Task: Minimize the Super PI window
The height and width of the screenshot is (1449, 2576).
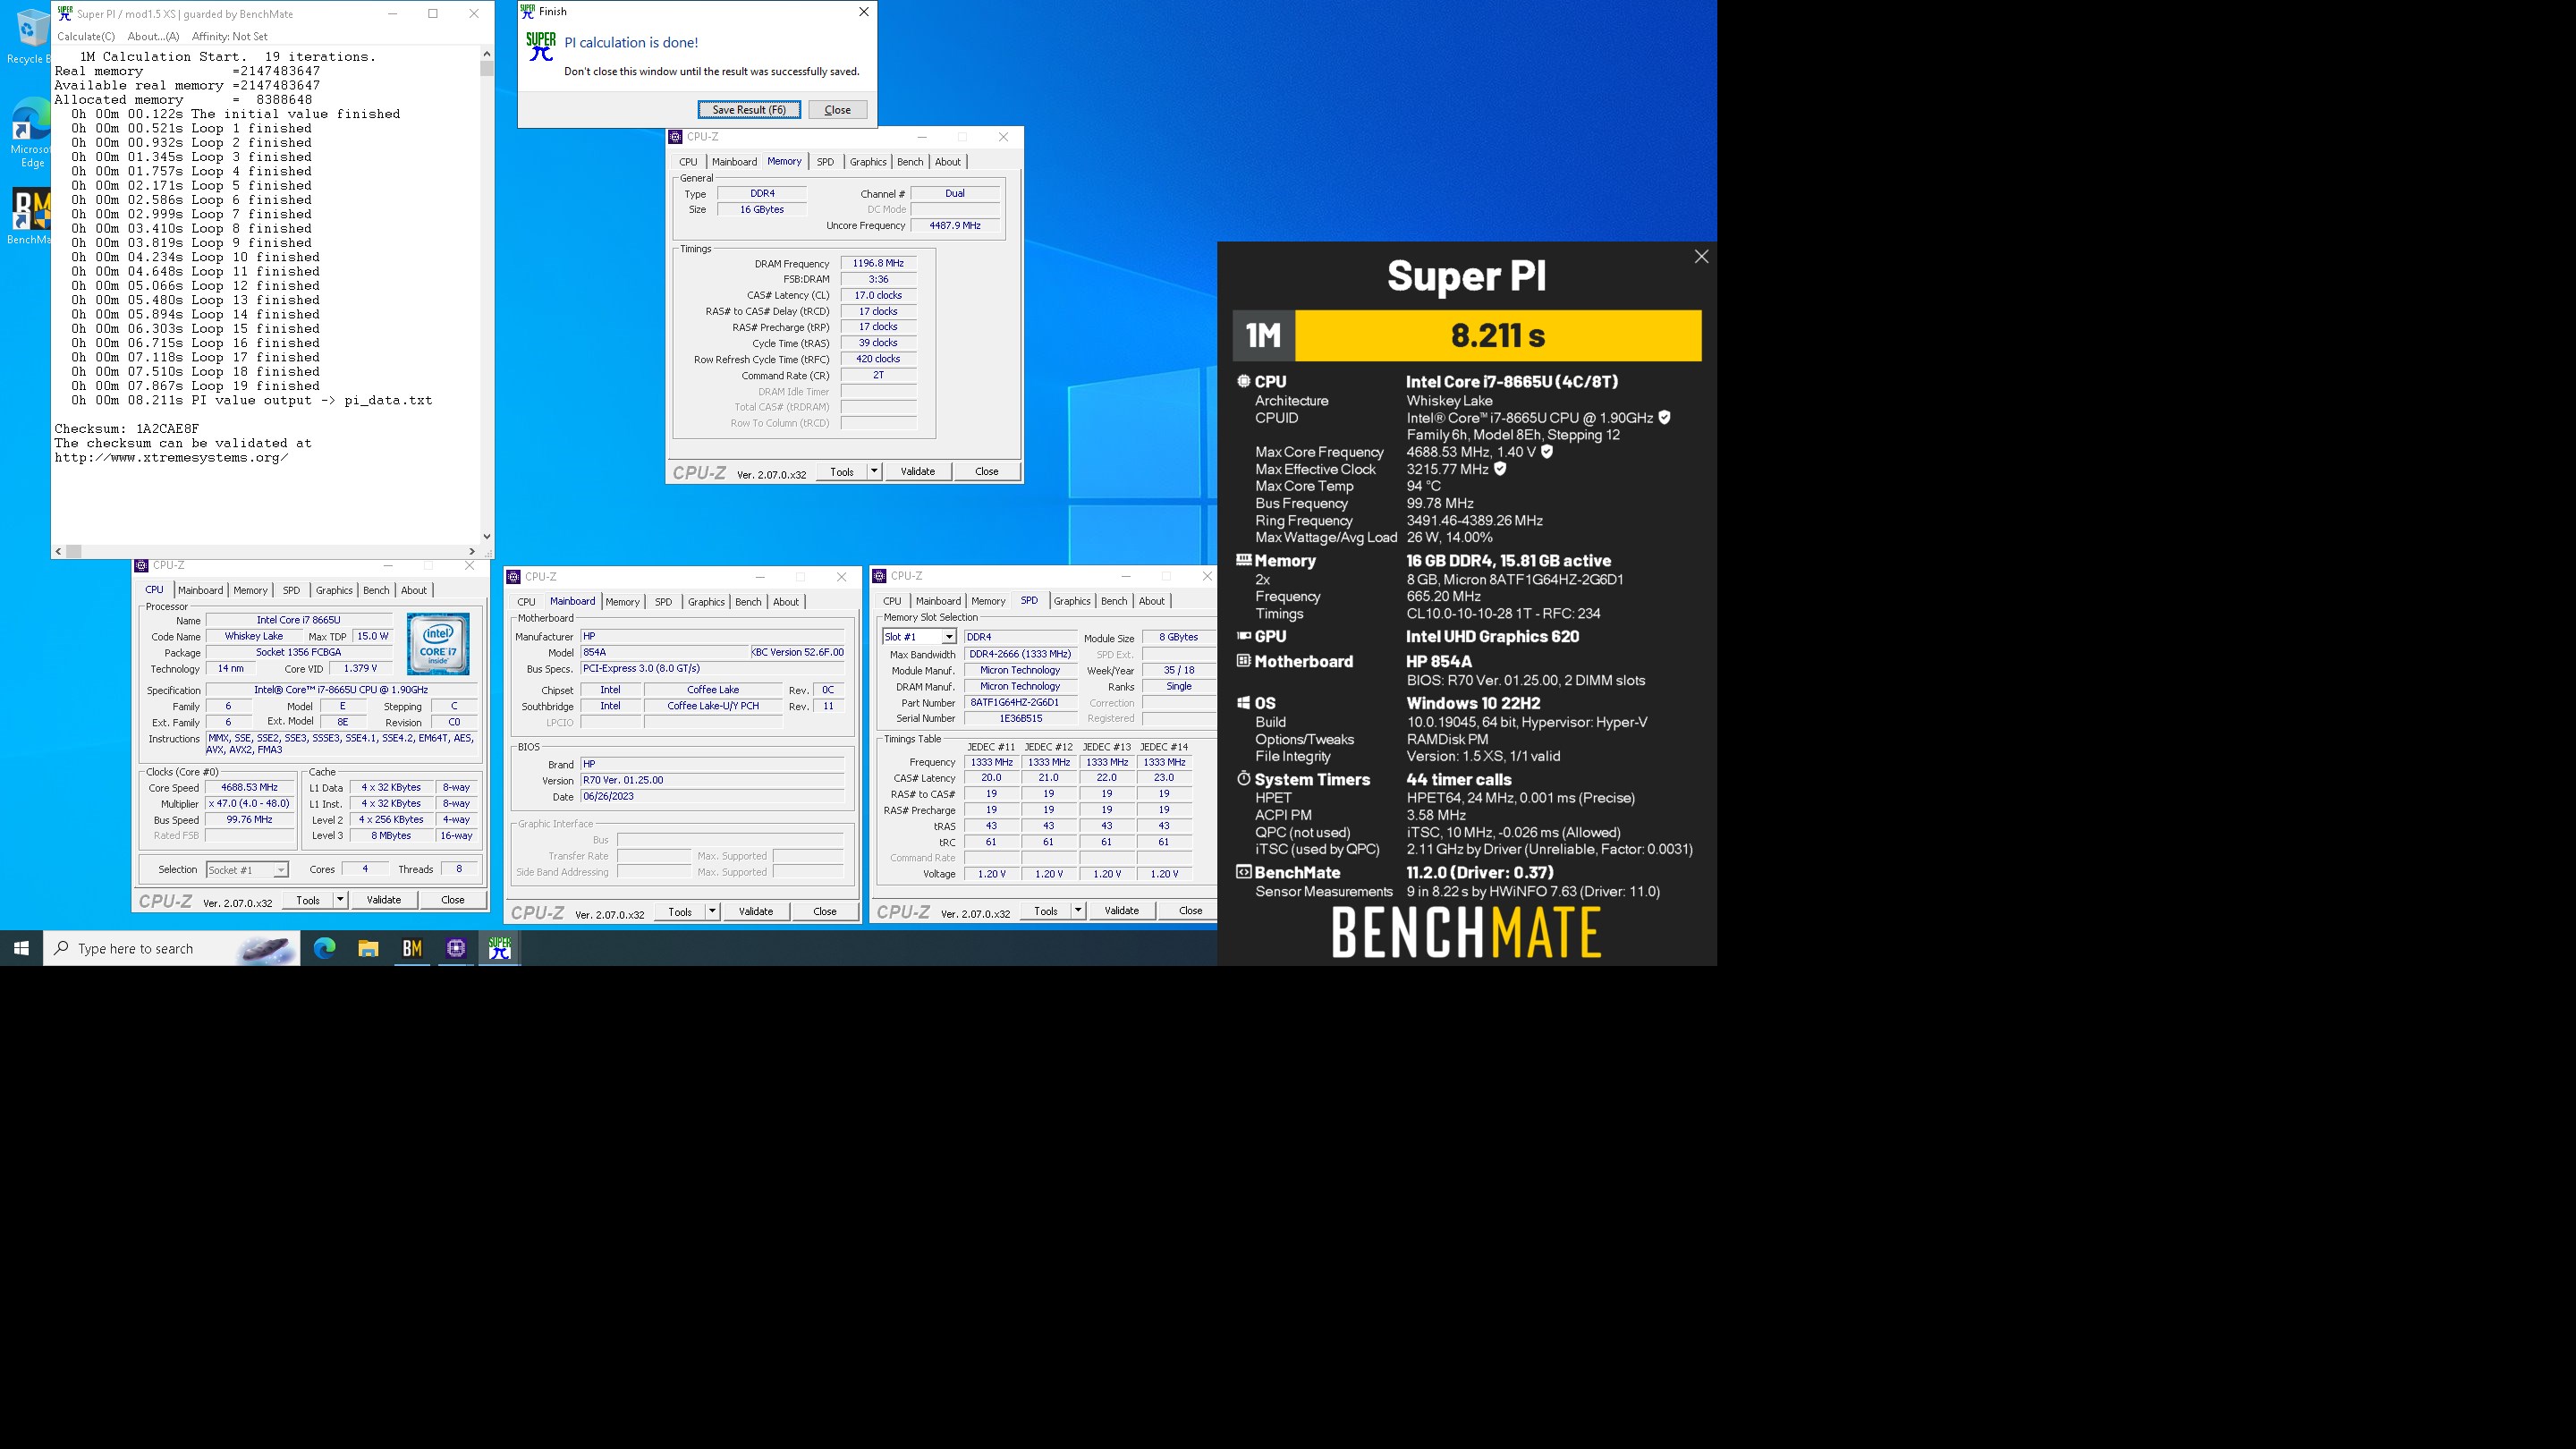Action: click(392, 13)
